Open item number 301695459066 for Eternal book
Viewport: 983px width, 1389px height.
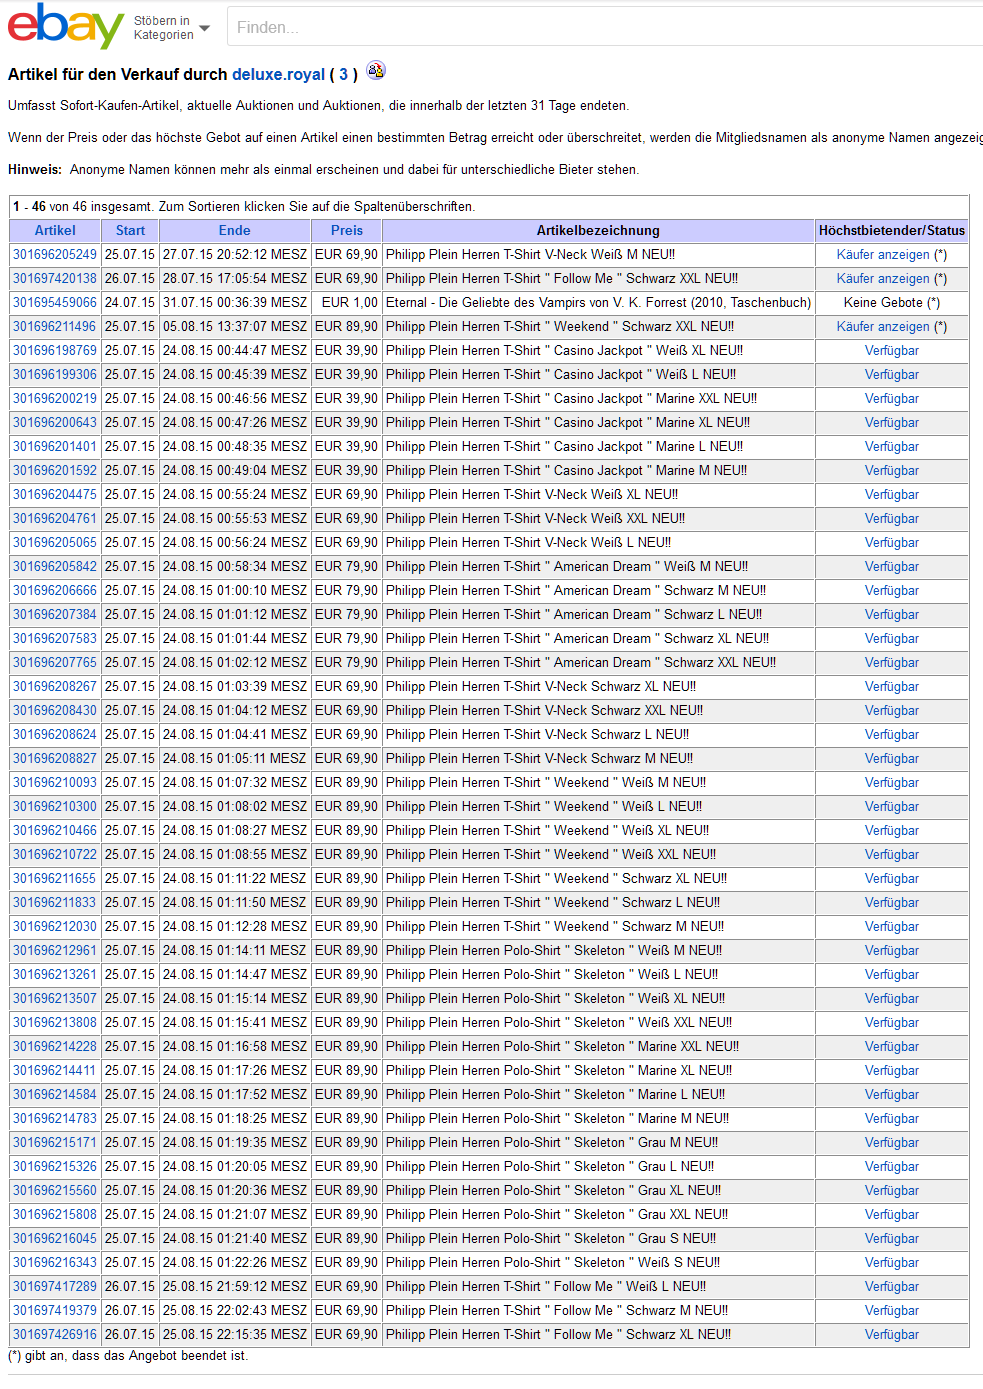[55, 303]
